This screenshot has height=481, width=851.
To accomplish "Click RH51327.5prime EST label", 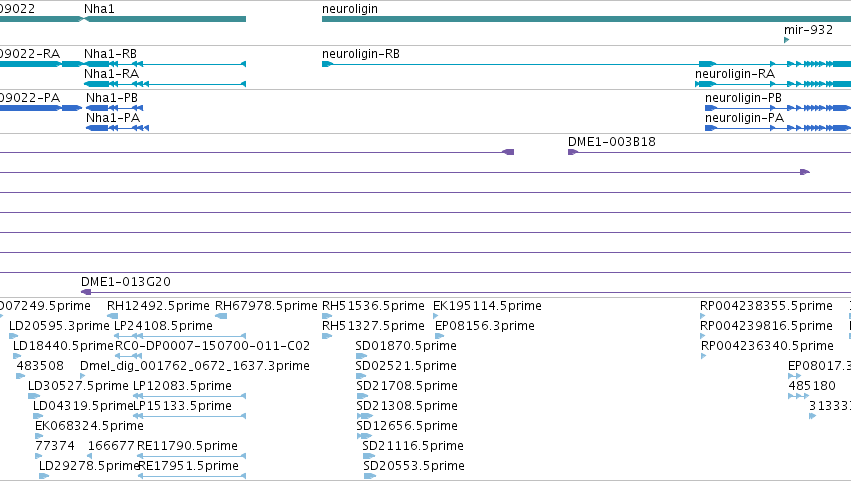I will point(373,326).
